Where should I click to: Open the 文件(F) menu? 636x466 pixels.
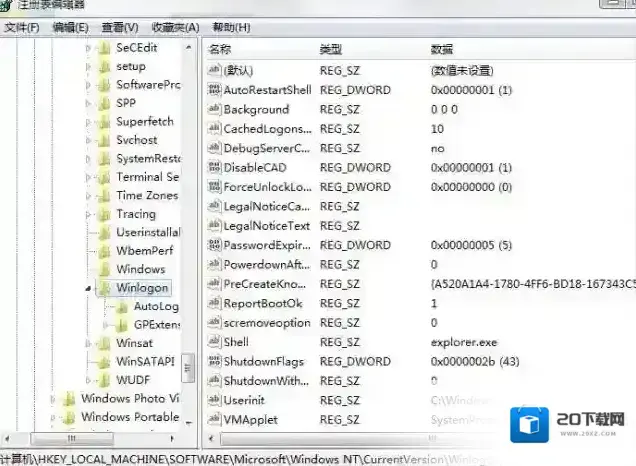point(22,28)
